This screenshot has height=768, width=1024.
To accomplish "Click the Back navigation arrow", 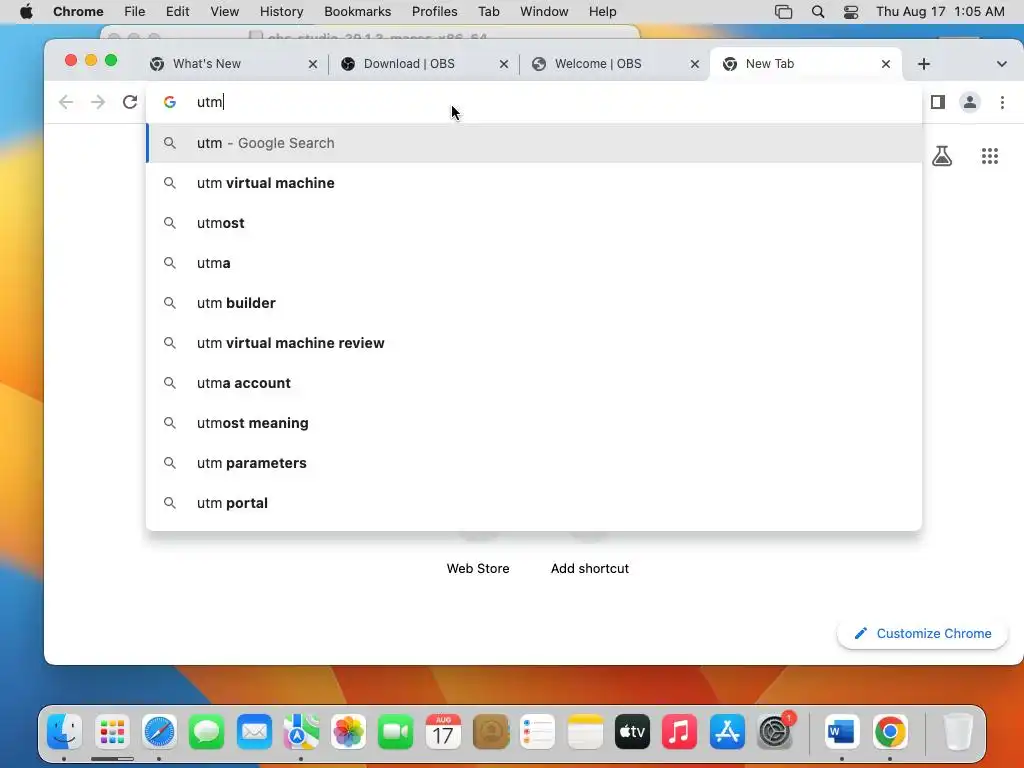I will [x=66, y=102].
